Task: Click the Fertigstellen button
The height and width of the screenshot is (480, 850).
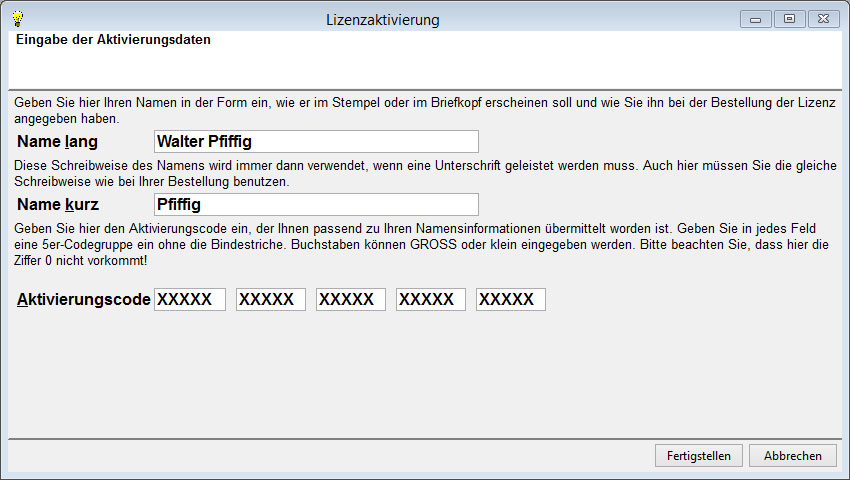Action: (699, 455)
